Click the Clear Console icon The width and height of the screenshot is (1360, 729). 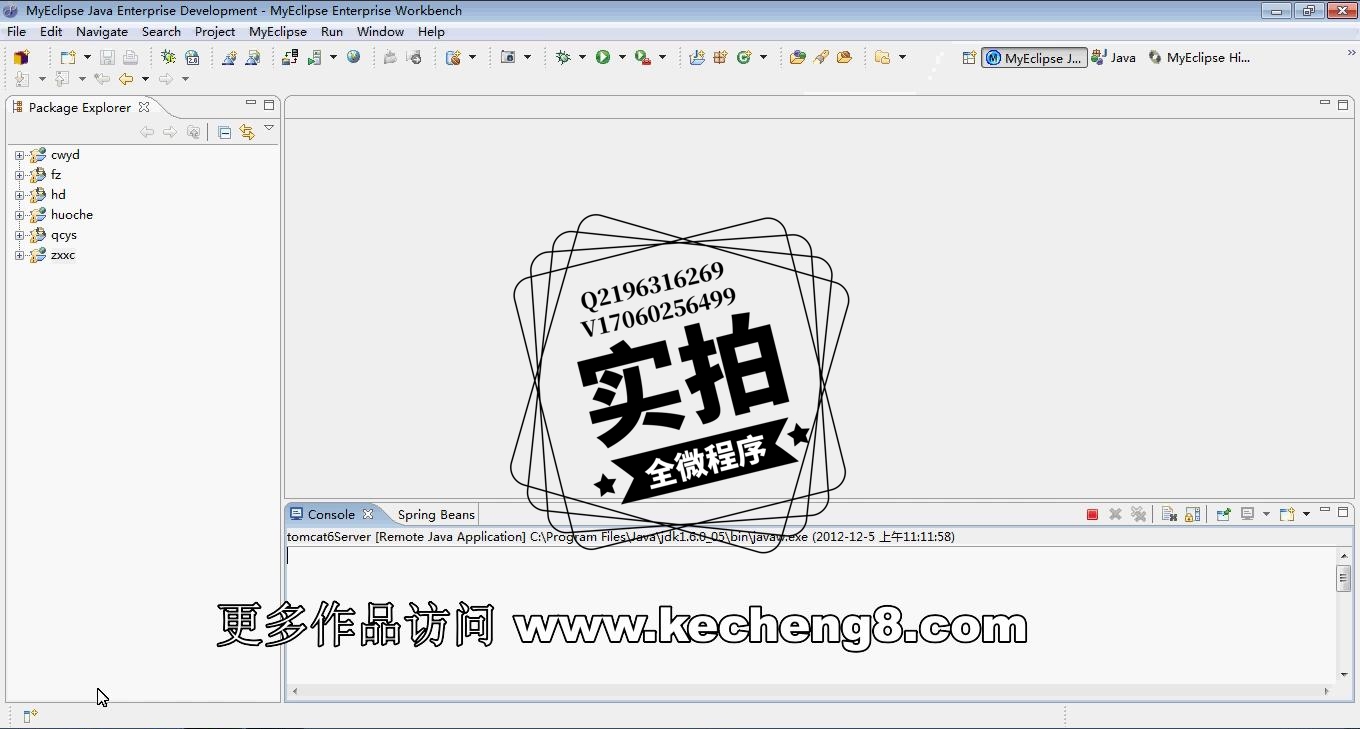[1169, 514]
